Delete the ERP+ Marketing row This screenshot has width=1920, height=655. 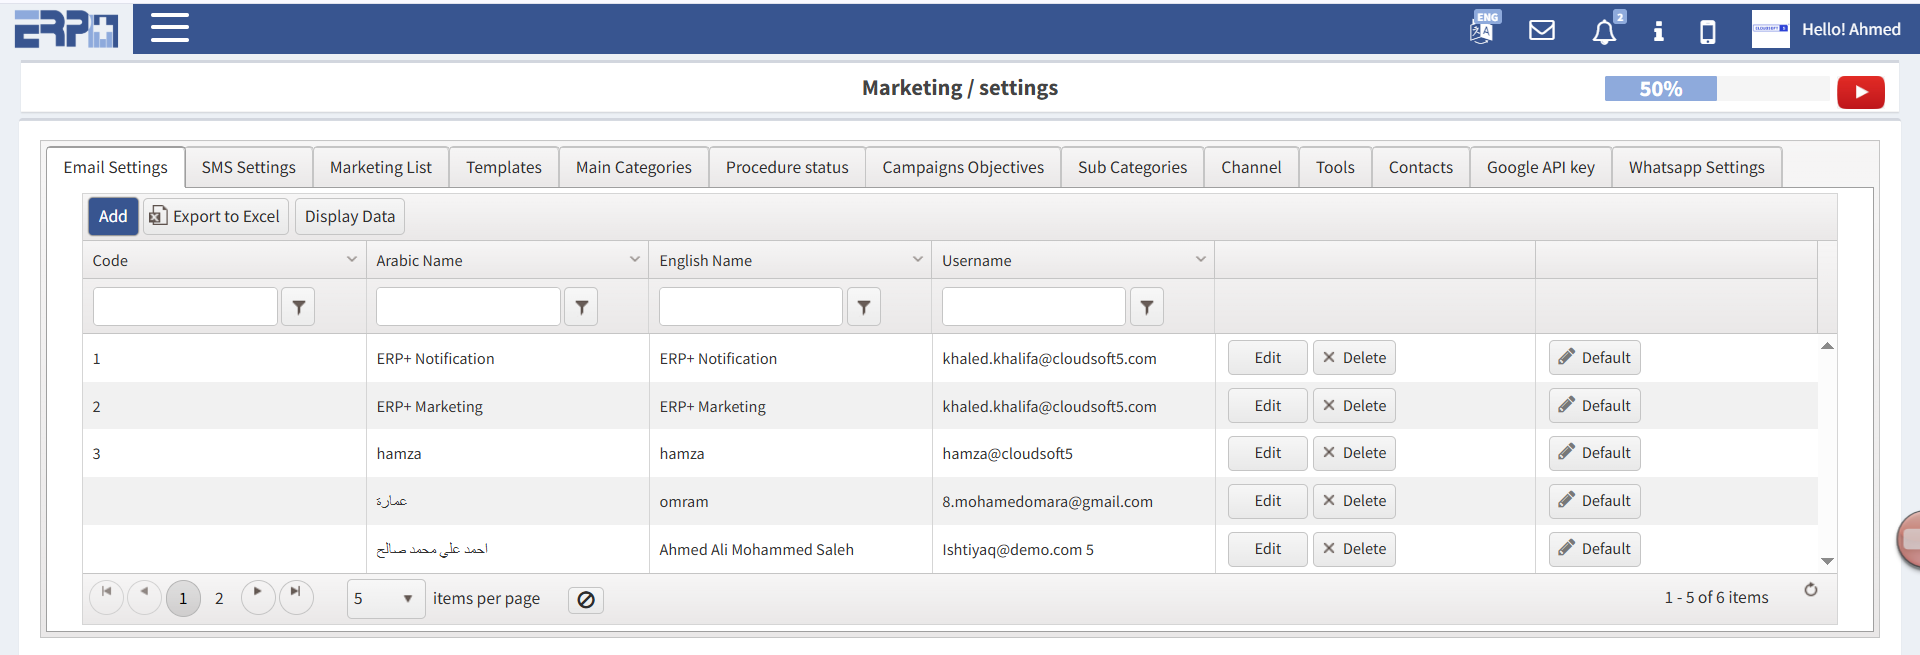point(1354,406)
